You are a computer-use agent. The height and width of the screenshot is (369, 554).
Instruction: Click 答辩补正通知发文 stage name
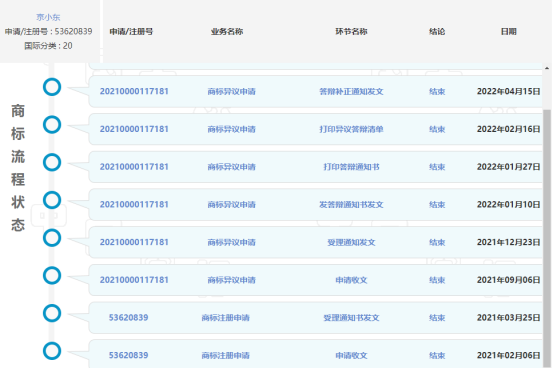(x=351, y=92)
